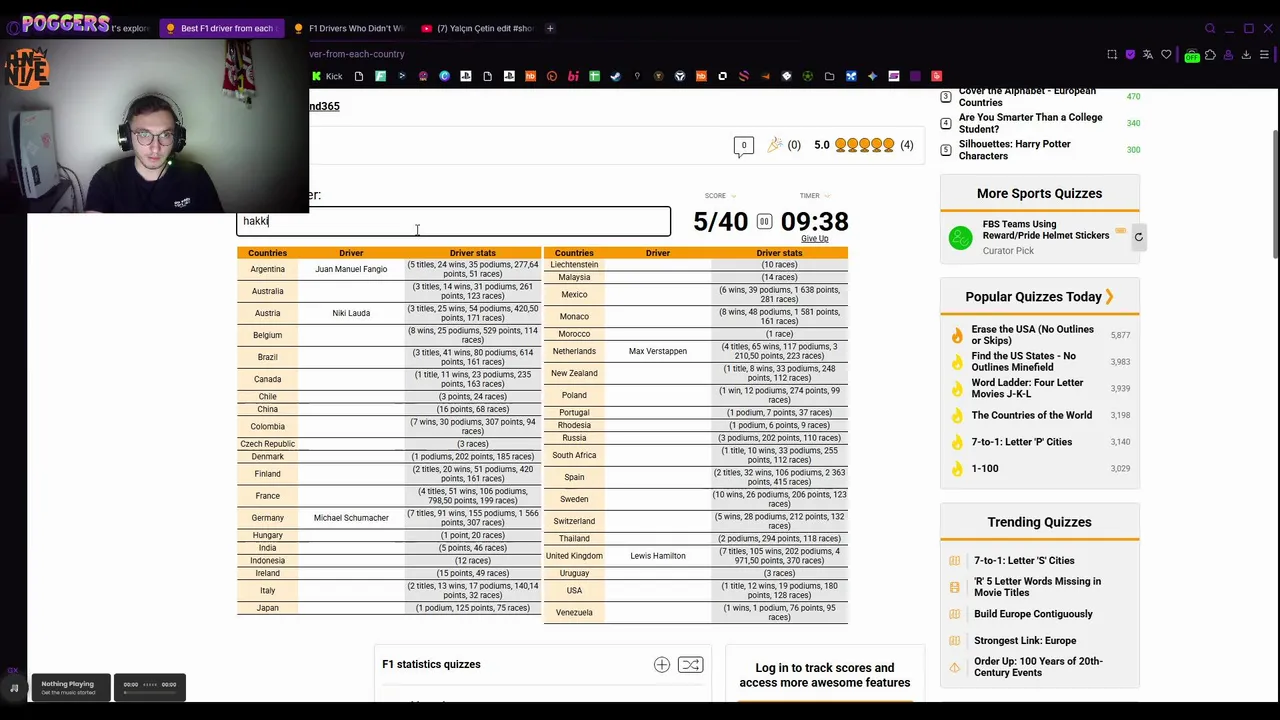Viewport: 1280px width, 720px height.
Task: Click the Finland country cell
Action: [267, 474]
